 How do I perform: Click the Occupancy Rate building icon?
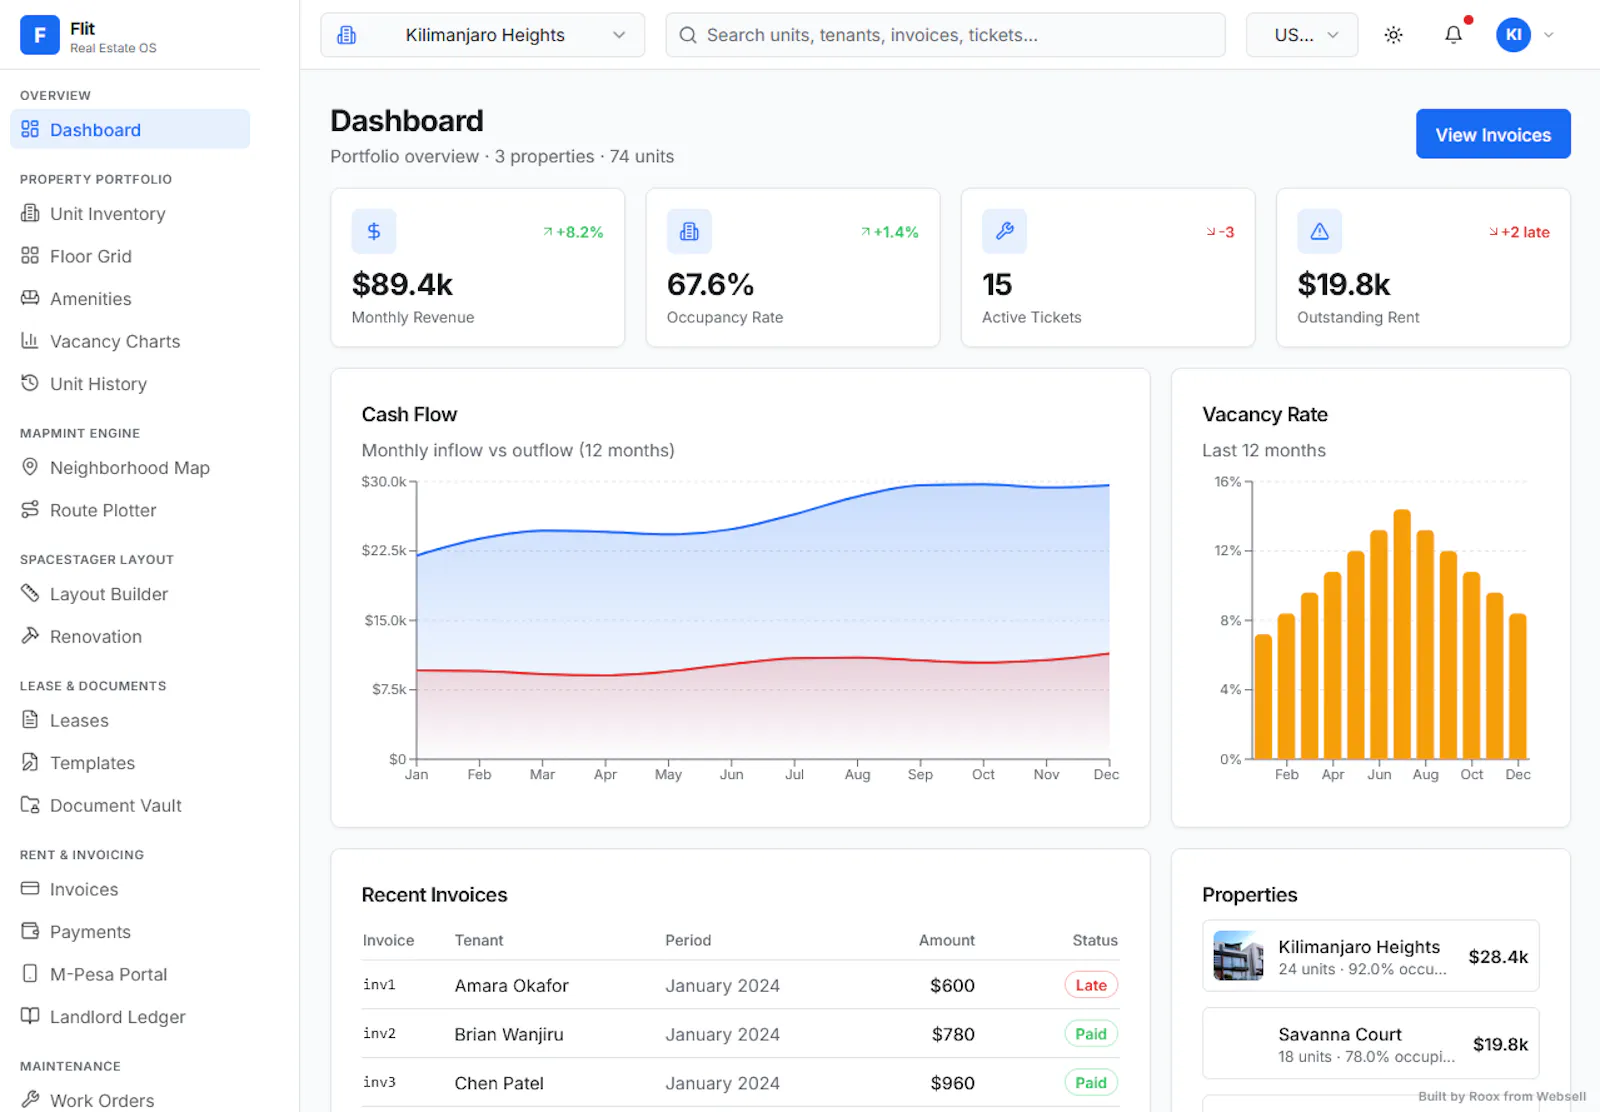pyautogui.click(x=689, y=231)
